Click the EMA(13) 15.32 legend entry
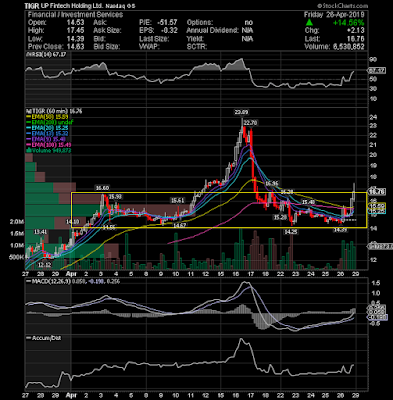 [48, 134]
